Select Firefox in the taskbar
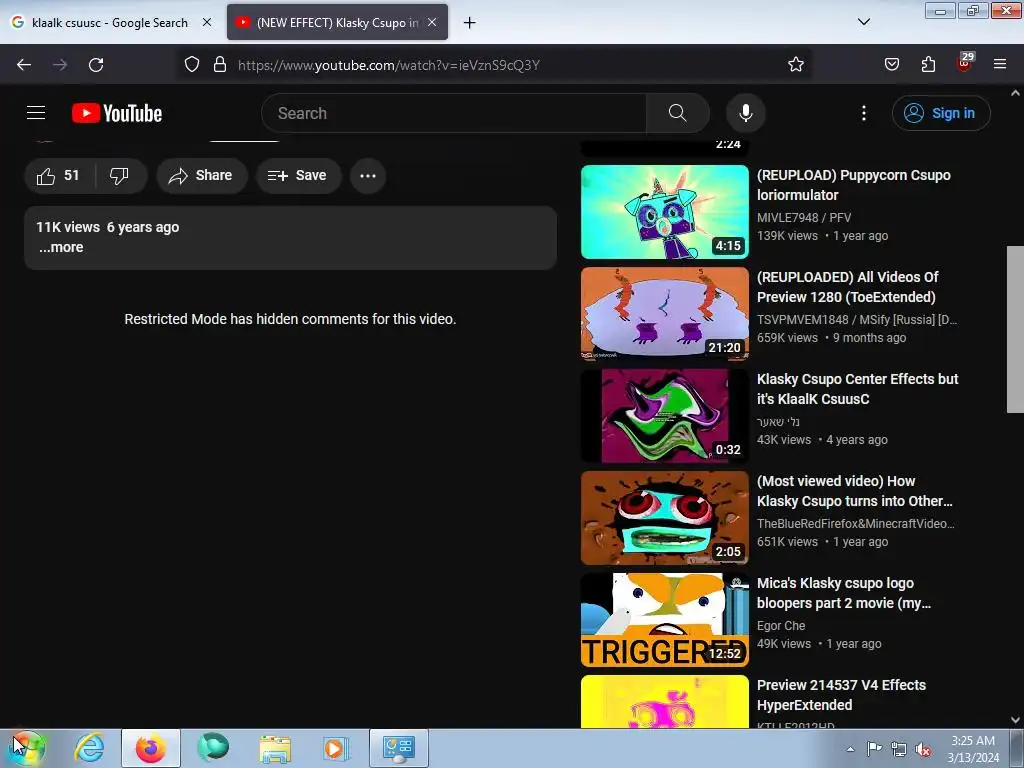Viewport: 1024px width, 768px height. click(x=151, y=748)
